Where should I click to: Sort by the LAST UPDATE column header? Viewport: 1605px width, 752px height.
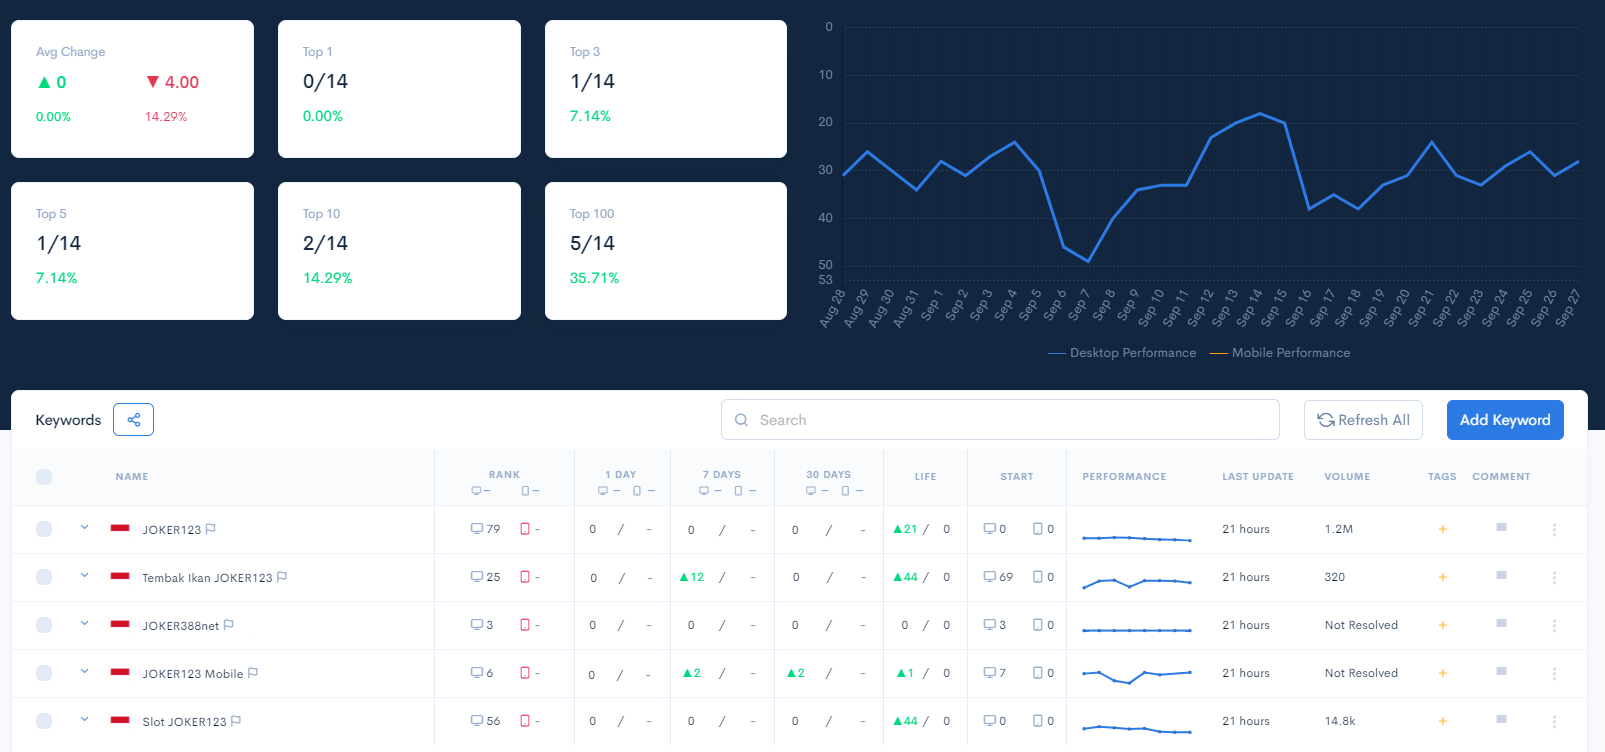tap(1258, 477)
